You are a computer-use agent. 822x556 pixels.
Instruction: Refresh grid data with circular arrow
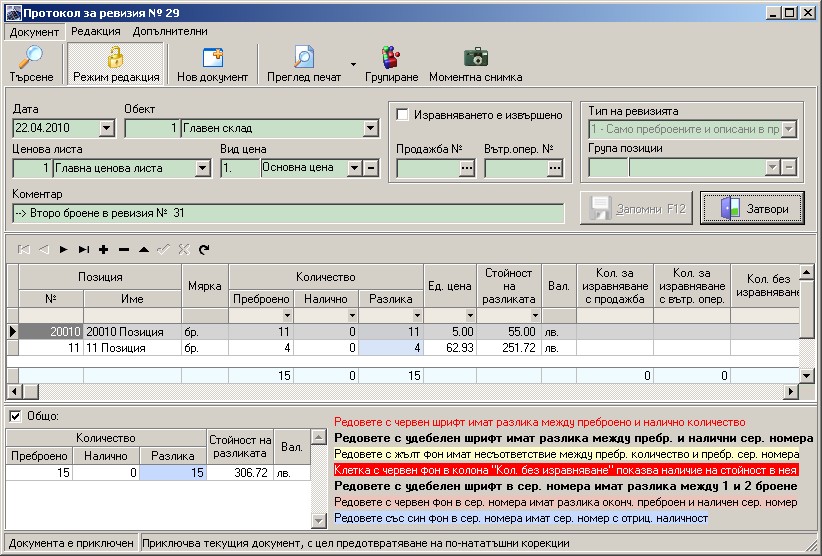[204, 249]
